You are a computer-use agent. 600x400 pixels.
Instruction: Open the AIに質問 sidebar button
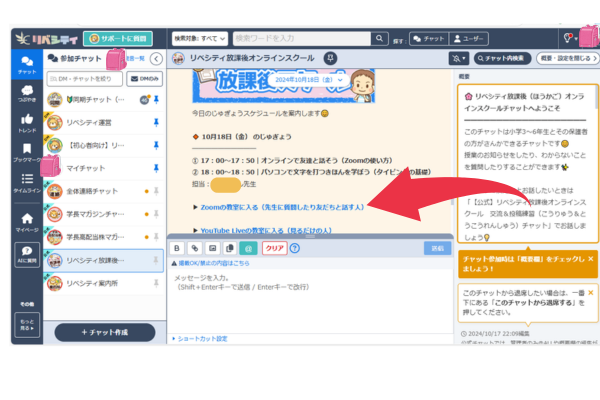(x=27, y=255)
